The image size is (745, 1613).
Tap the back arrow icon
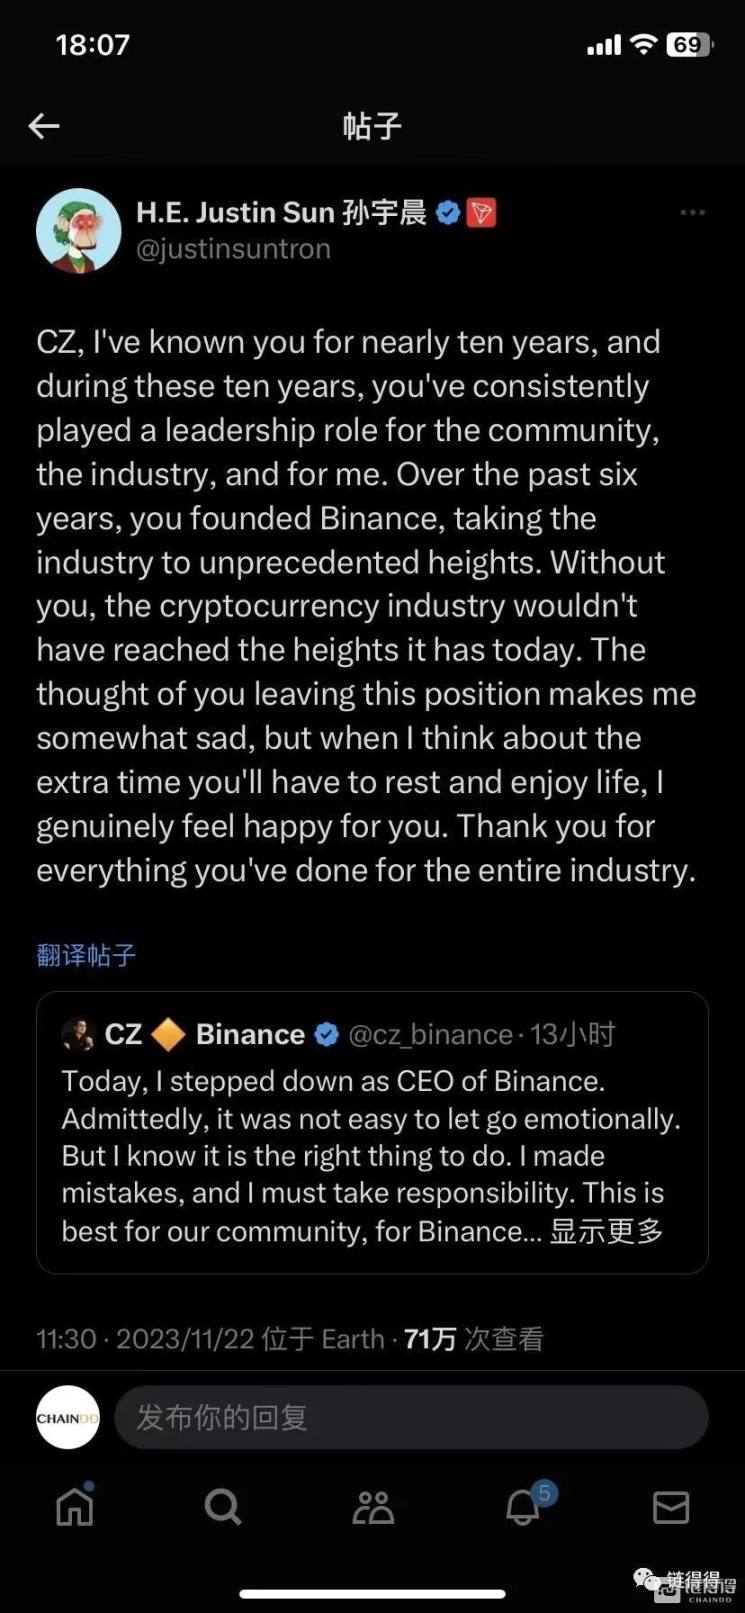(x=44, y=126)
